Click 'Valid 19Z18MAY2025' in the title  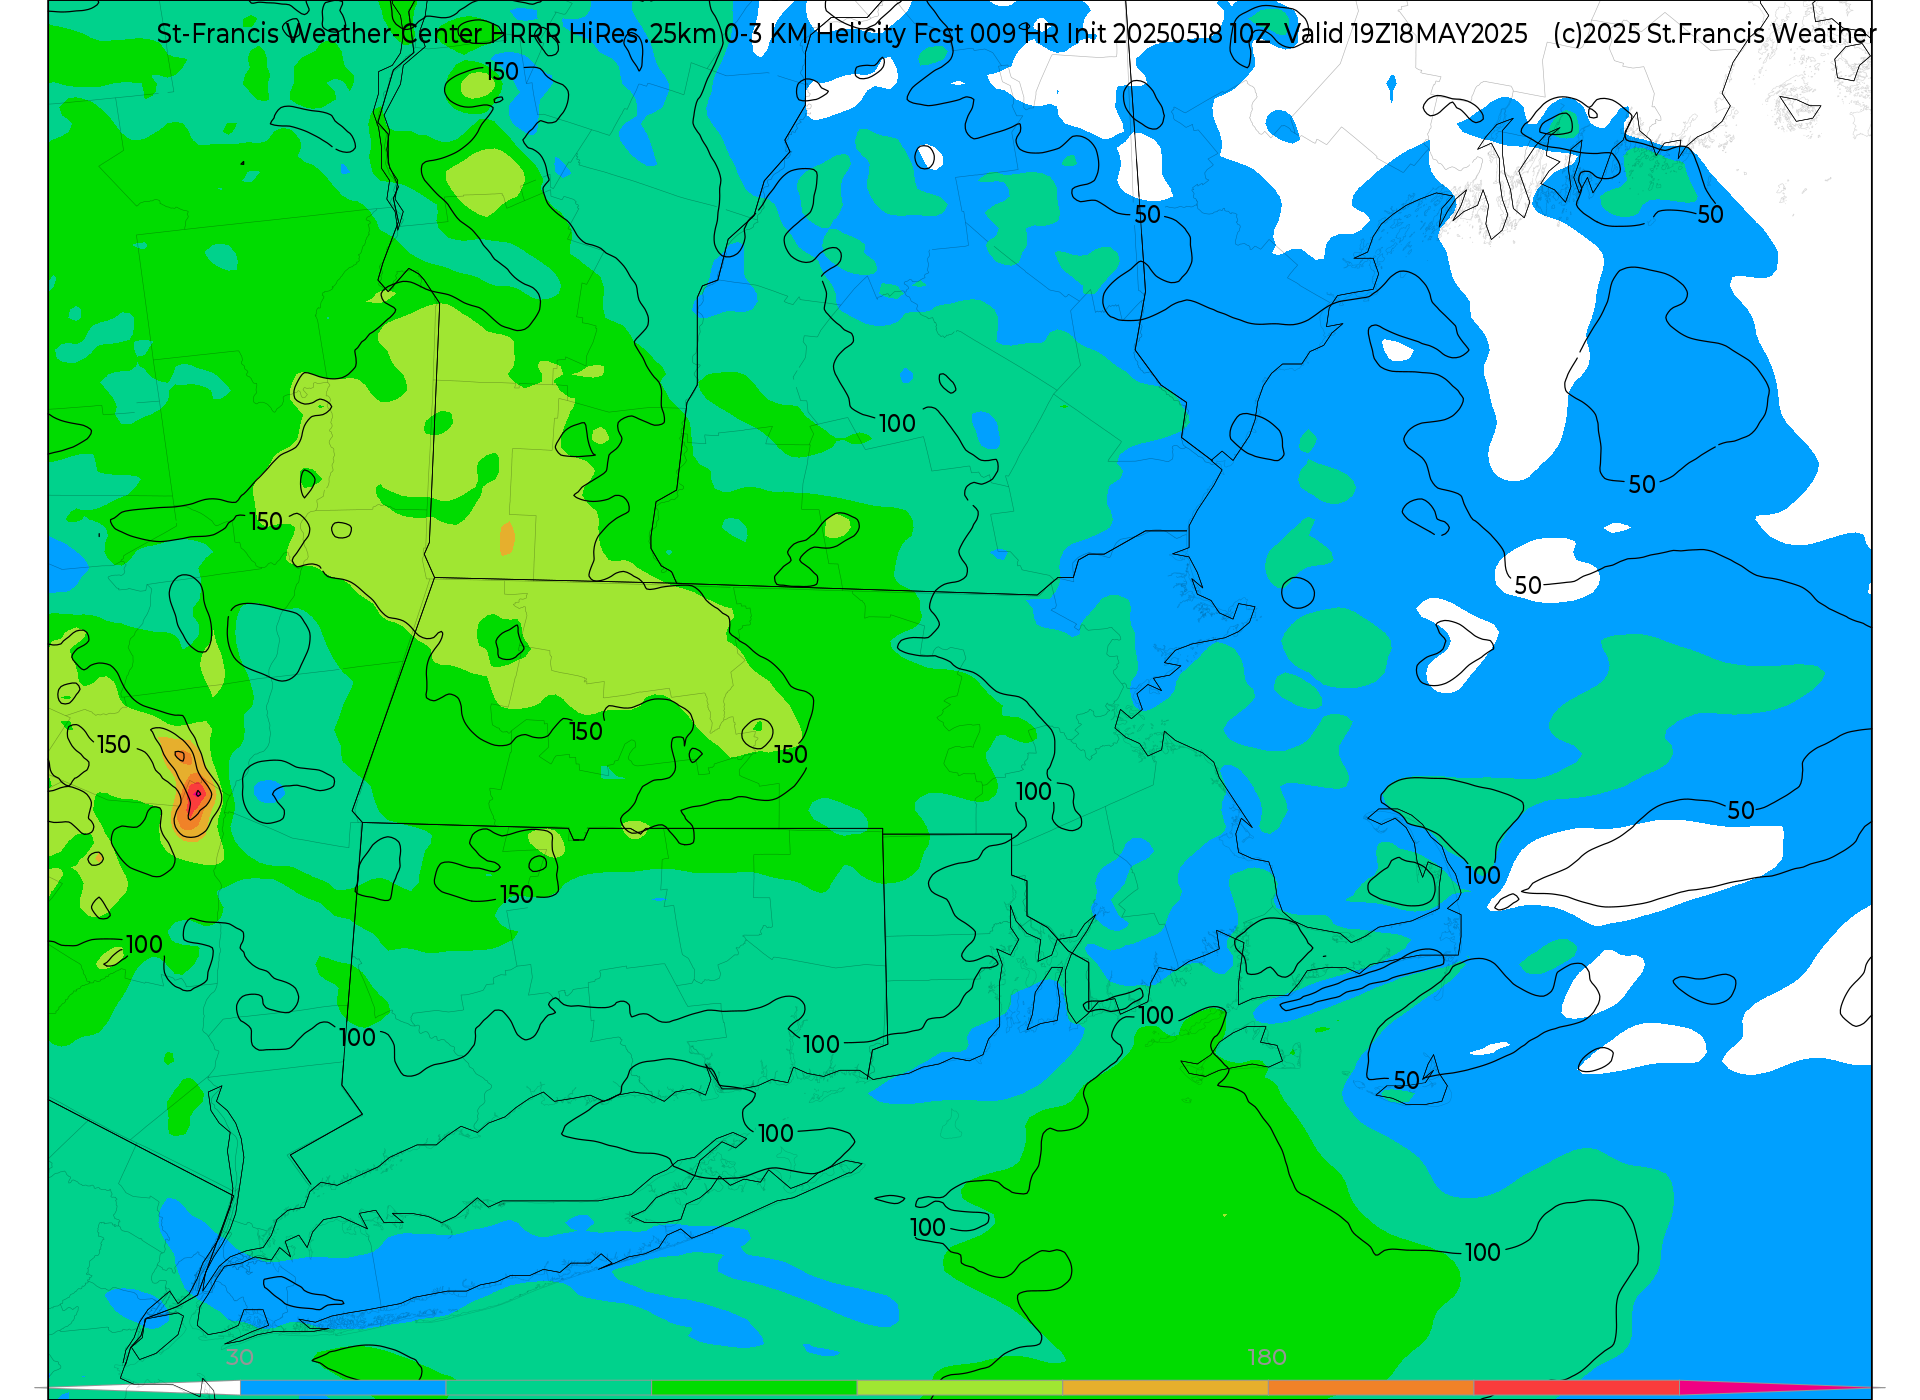(x=1407, y=34)
